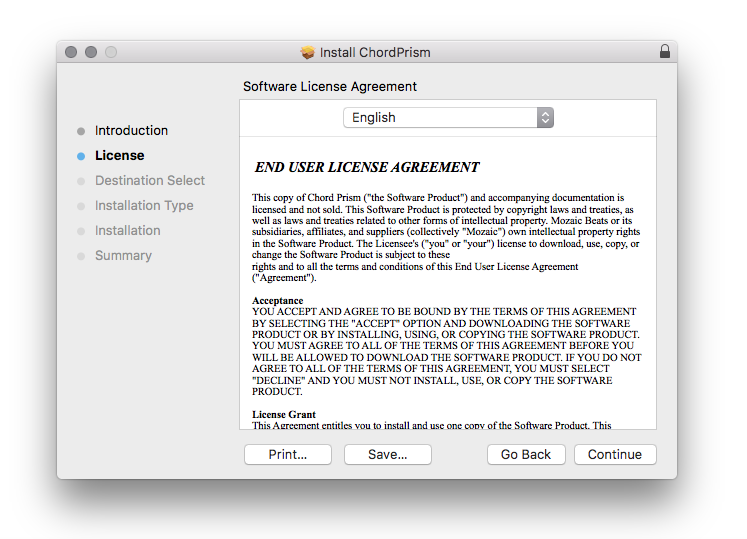Click the END USER LICENSE AGREEMENT heading
The height and width of the screenshot is (539, 747).
click(x=367, y=167)
